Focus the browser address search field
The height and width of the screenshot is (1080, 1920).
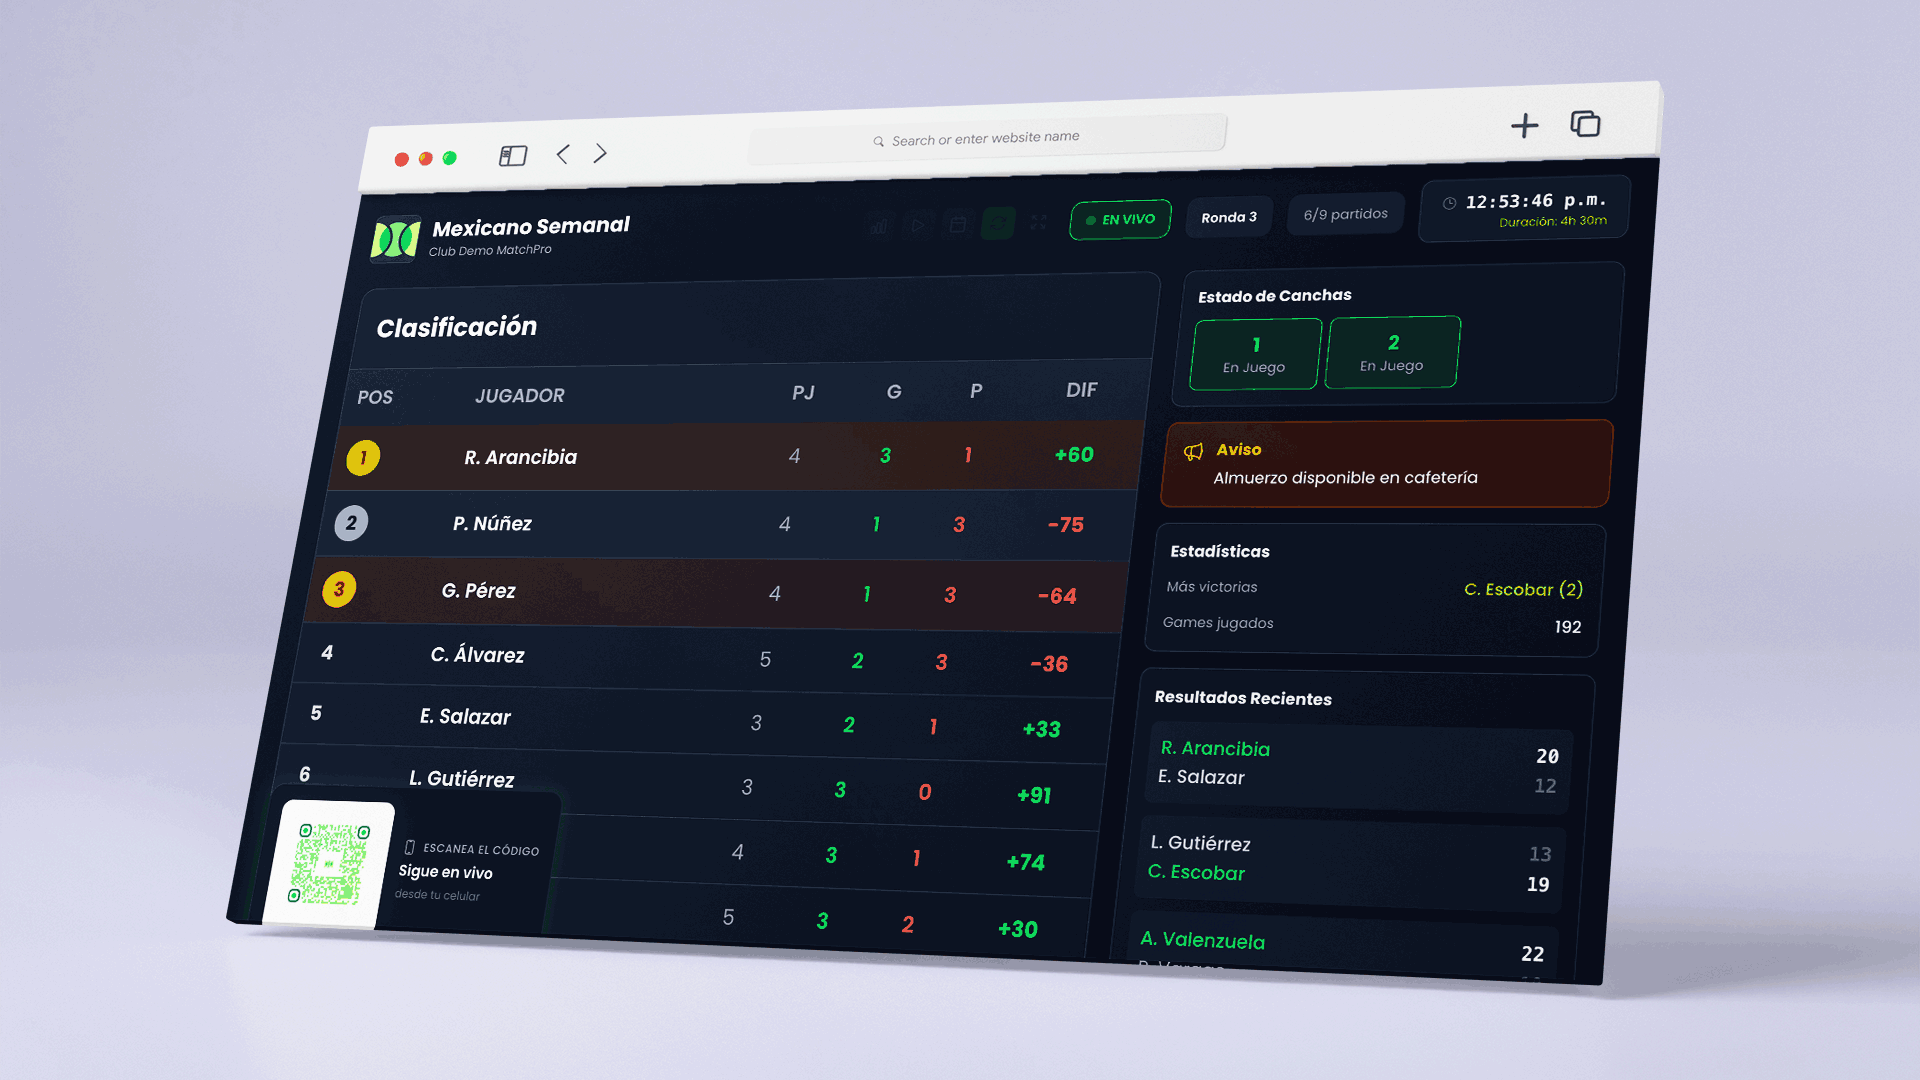987,138
